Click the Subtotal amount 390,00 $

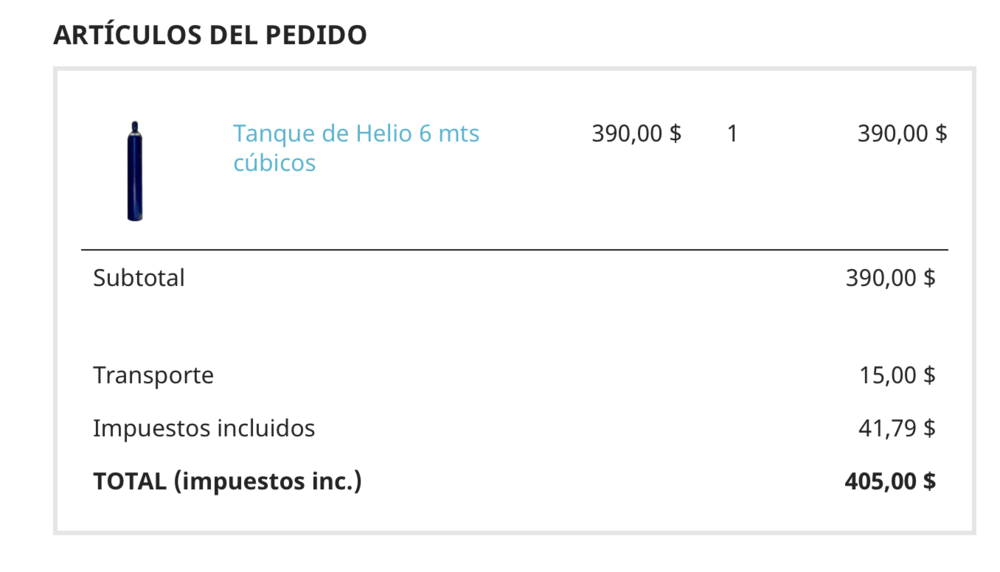(890, 278)
